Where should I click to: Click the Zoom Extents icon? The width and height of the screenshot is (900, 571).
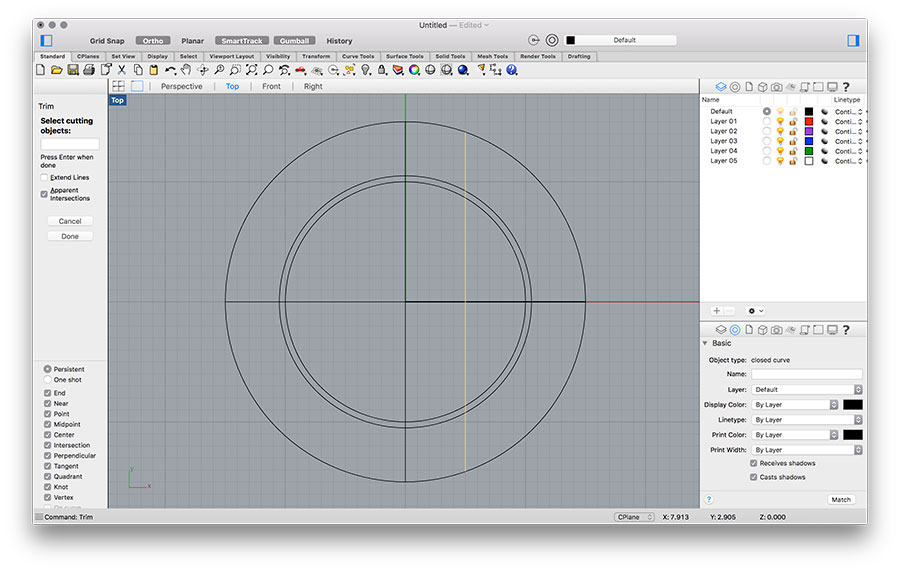pyautogui.click(x=251, y=70)
